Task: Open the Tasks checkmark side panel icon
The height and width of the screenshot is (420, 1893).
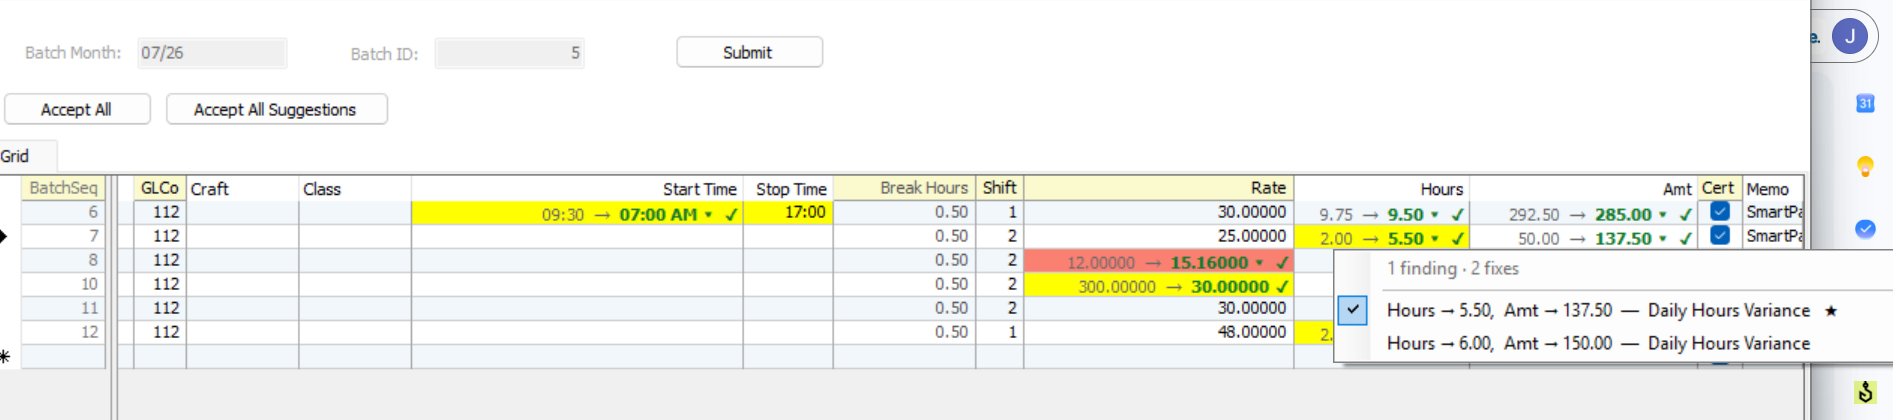Action: pos(1865,229)
